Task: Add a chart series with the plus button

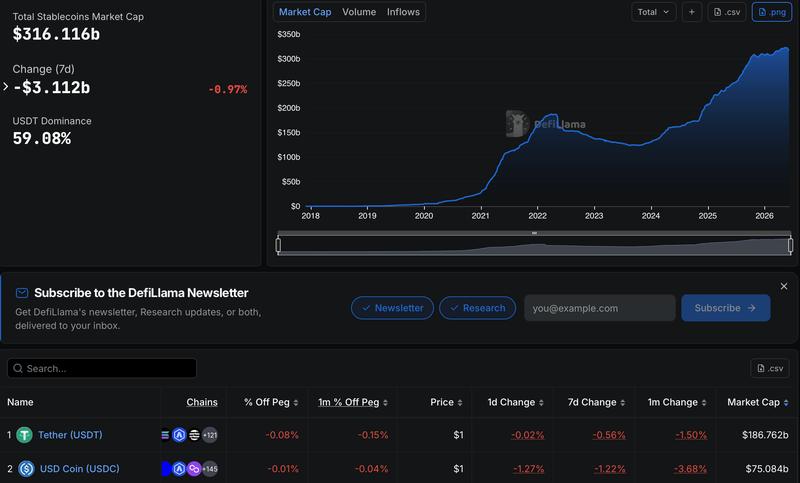Action: pyautogui.click(x=692, y=12)
